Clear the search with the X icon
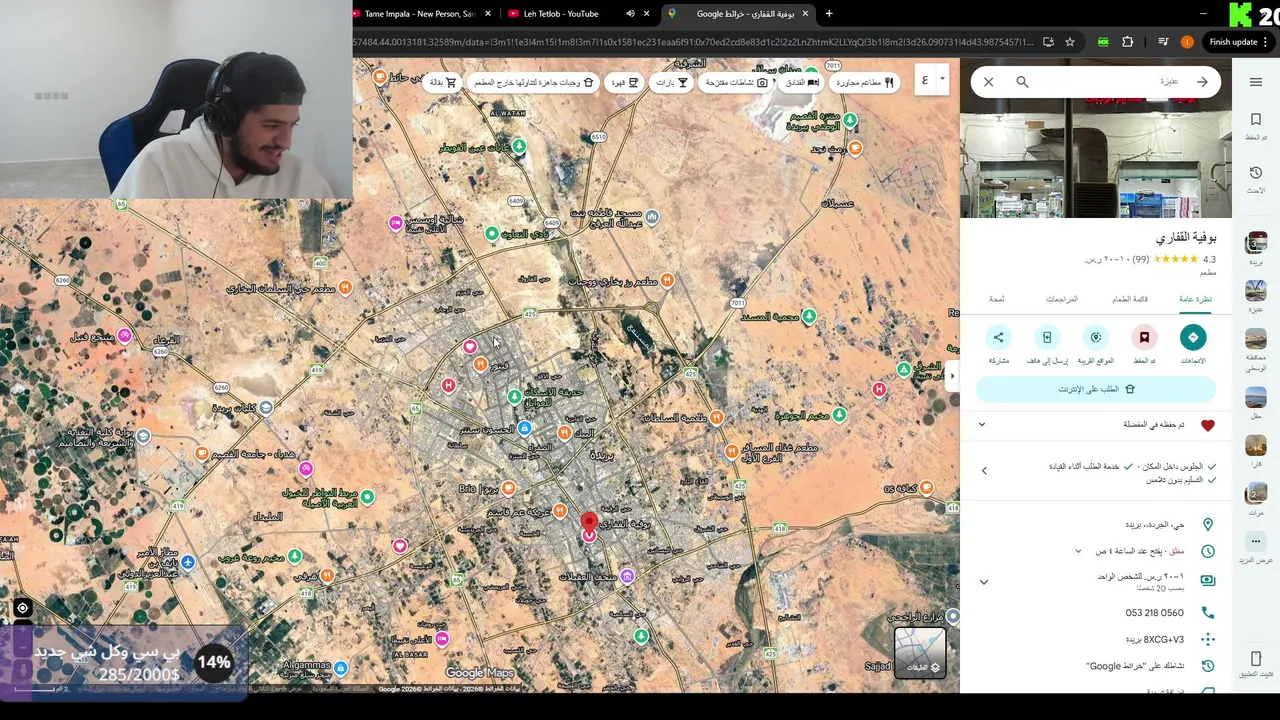 click(x=988, y=82)
